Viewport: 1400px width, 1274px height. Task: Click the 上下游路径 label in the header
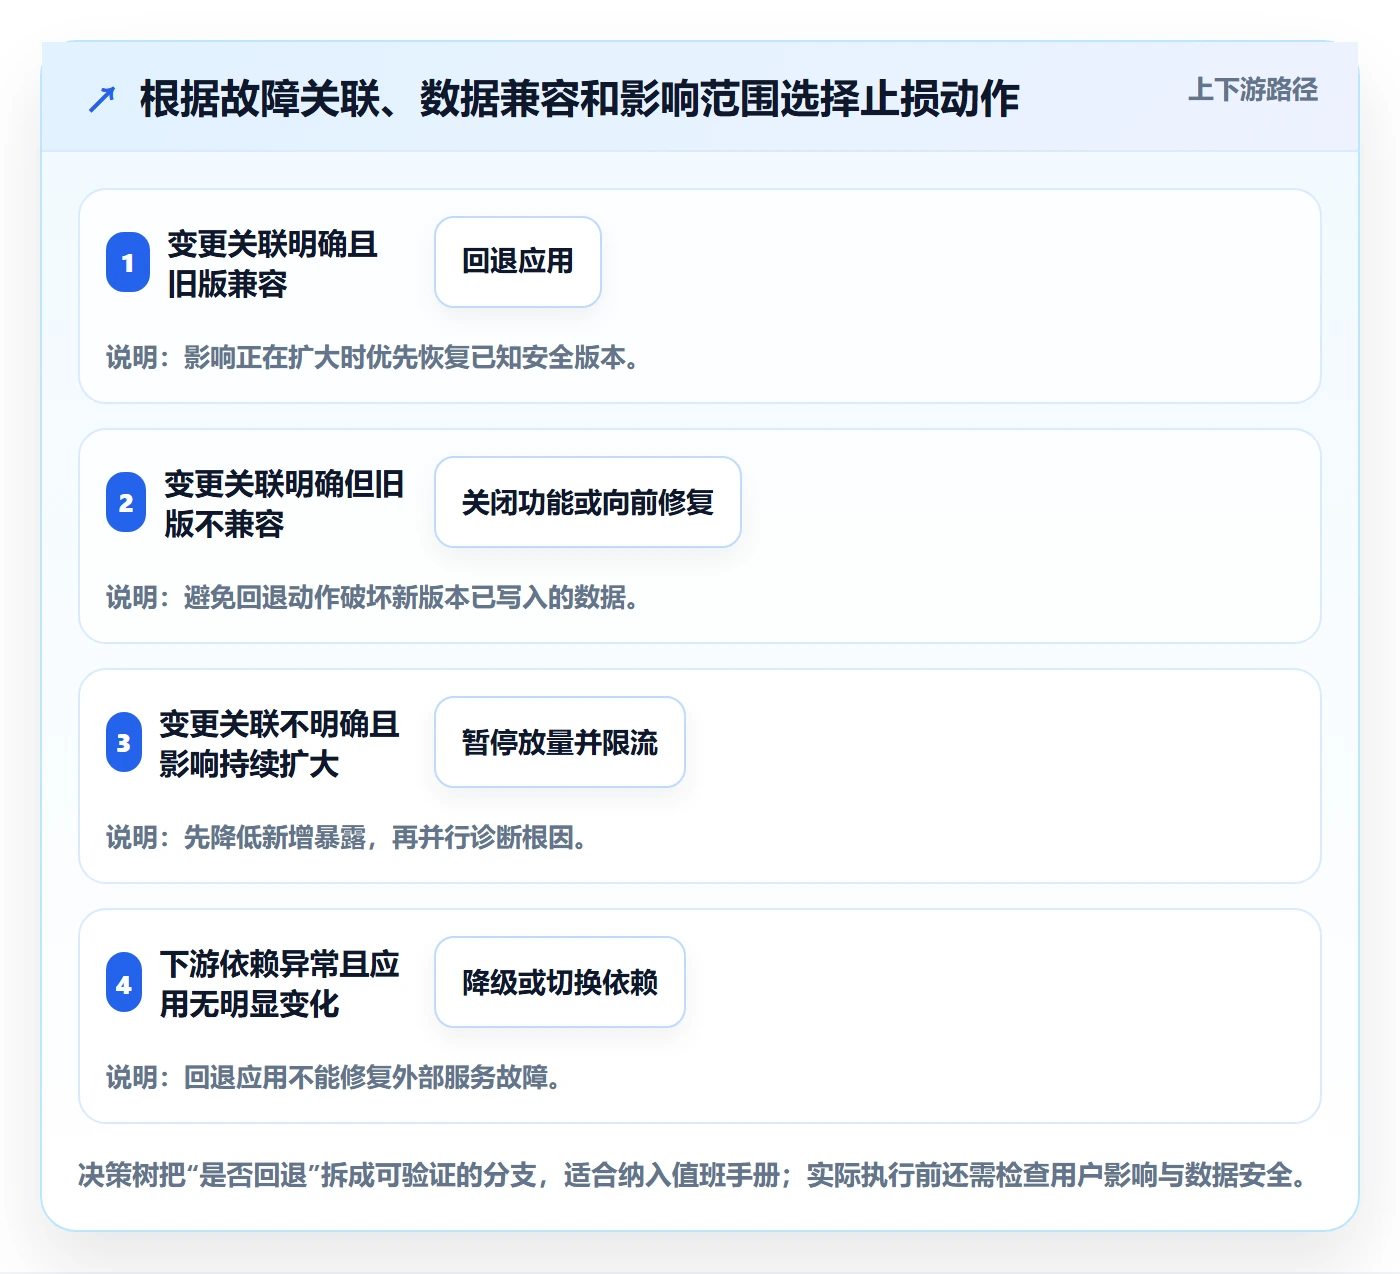pos(1253,90)
